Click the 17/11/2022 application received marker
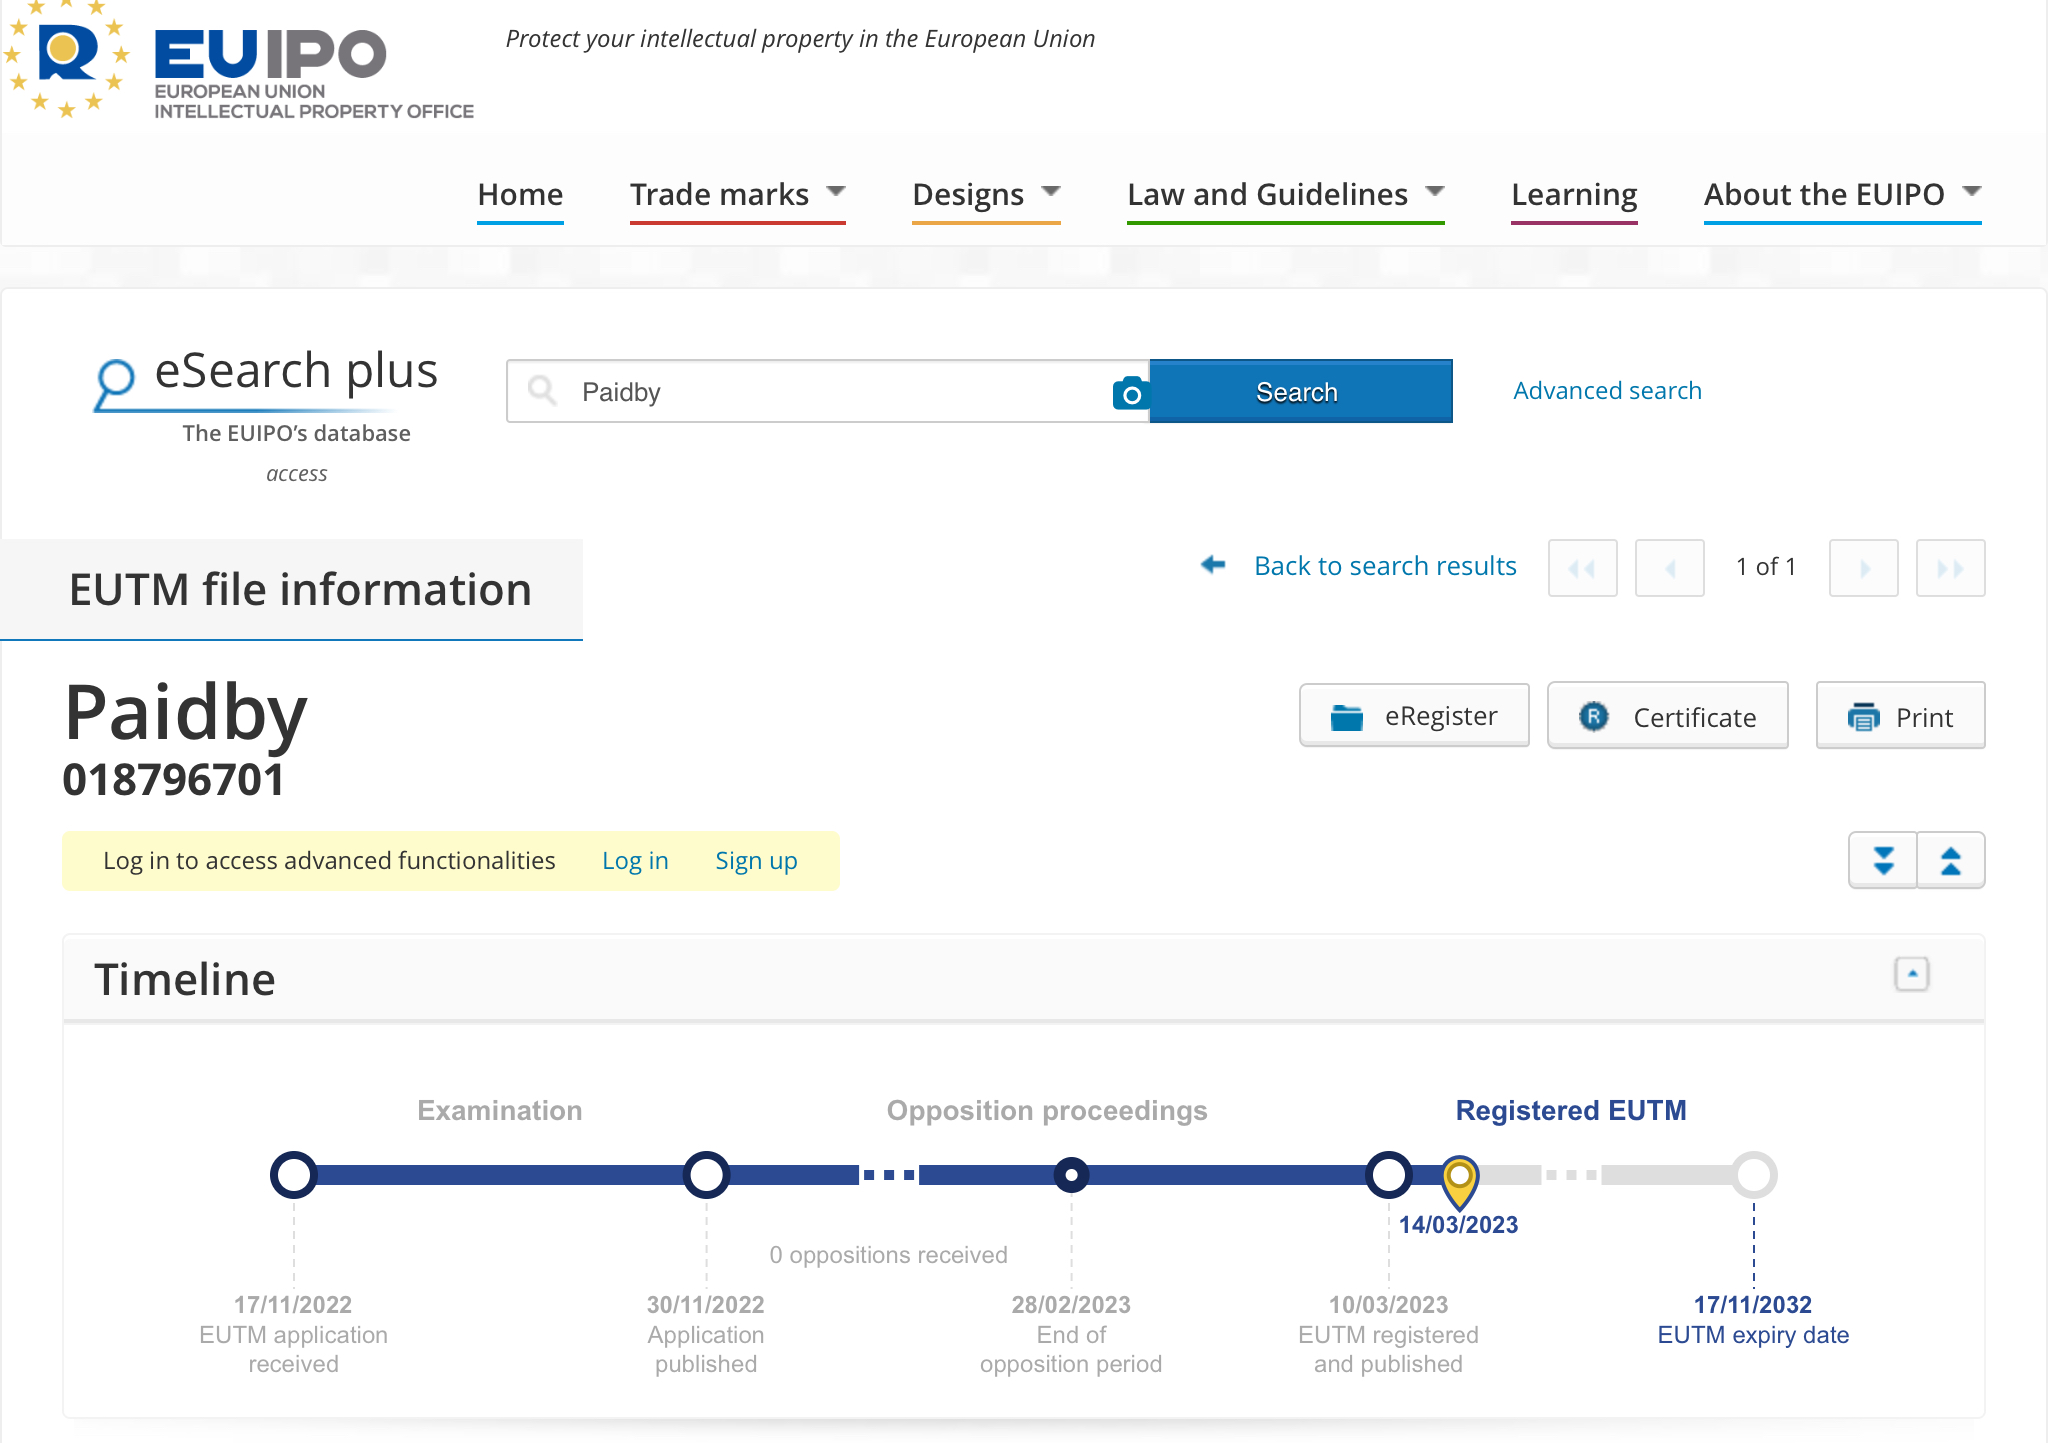Viewport: 2048px width, 1443px height. point(293,1175)
